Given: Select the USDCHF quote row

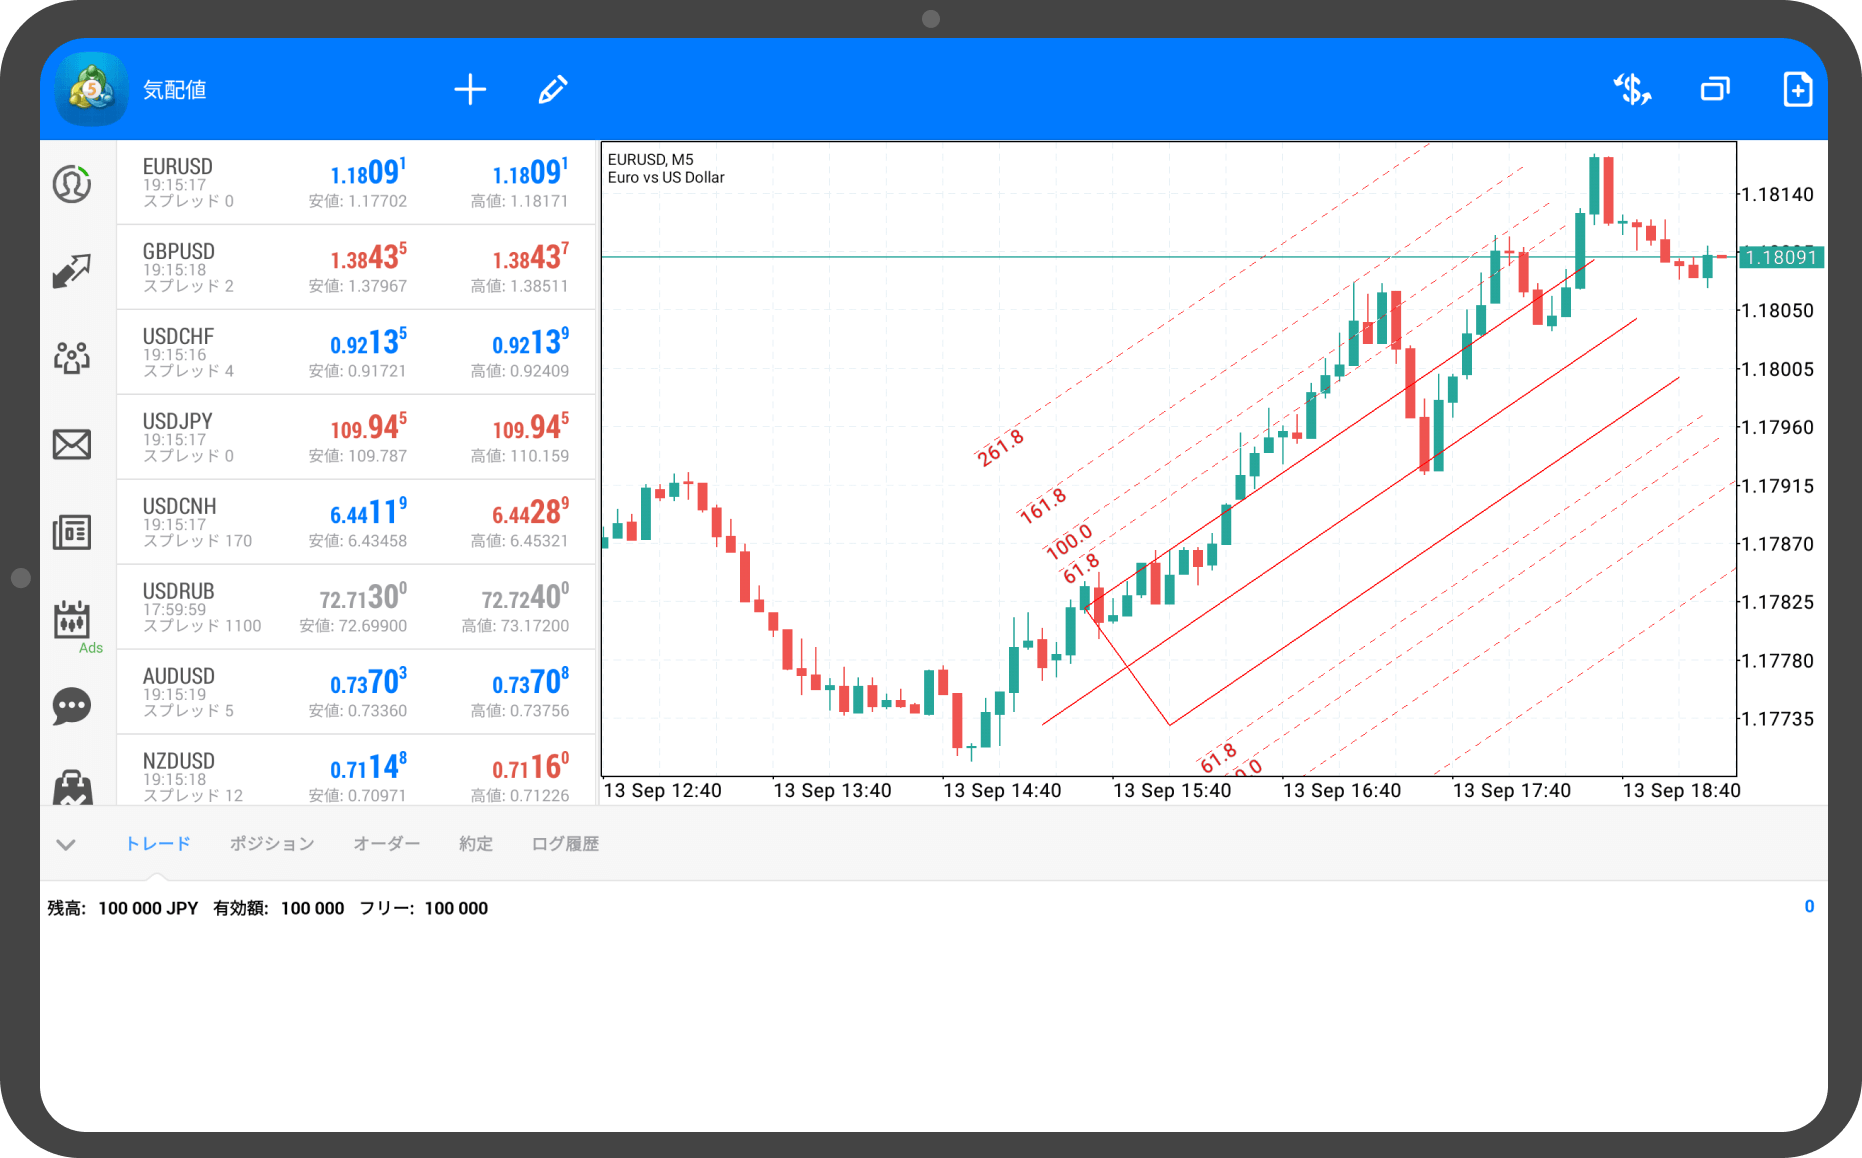Looking at the screenshot, I should tap(356, 352).
